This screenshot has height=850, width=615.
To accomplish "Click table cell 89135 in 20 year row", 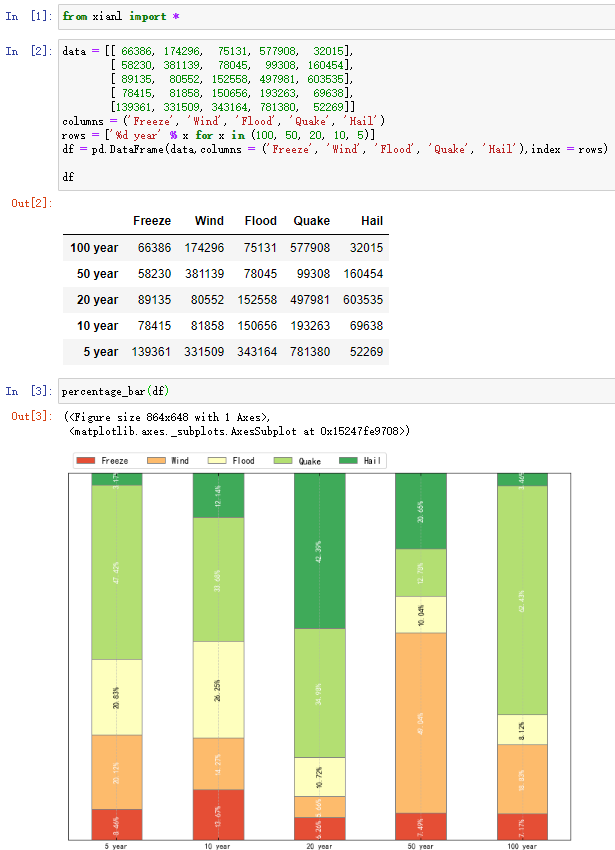I will coord(155,300).
